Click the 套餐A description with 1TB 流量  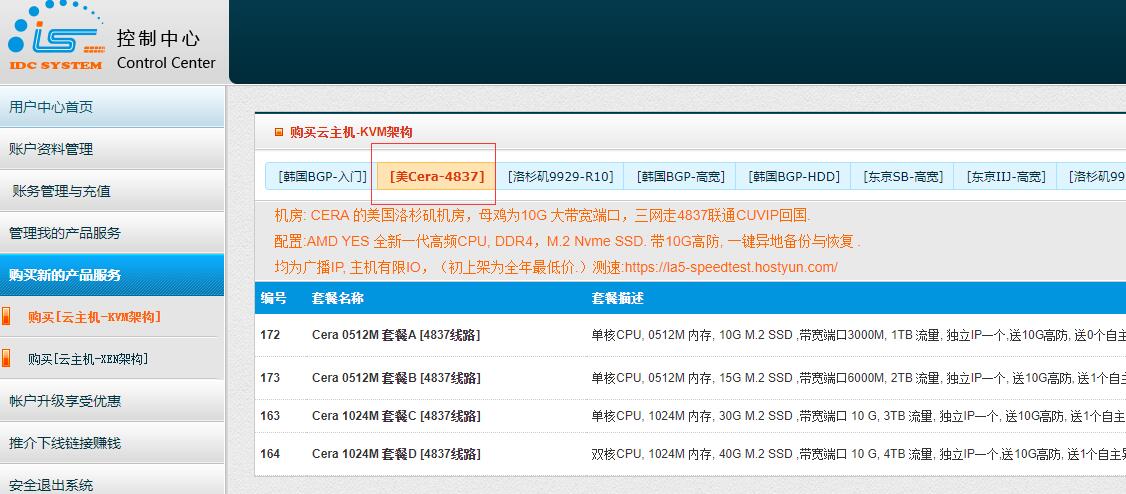pyautogui.click(x=858, y=335)
